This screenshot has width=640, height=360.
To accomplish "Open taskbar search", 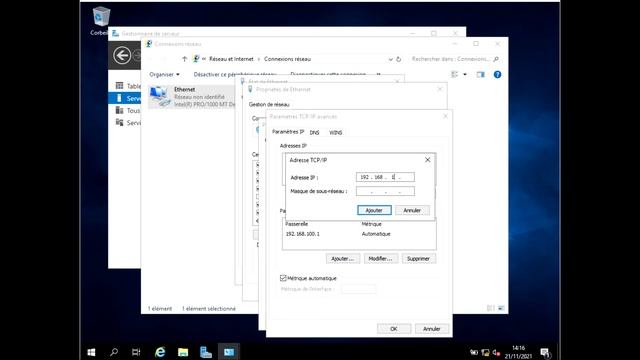I will [x=114, y=352].
